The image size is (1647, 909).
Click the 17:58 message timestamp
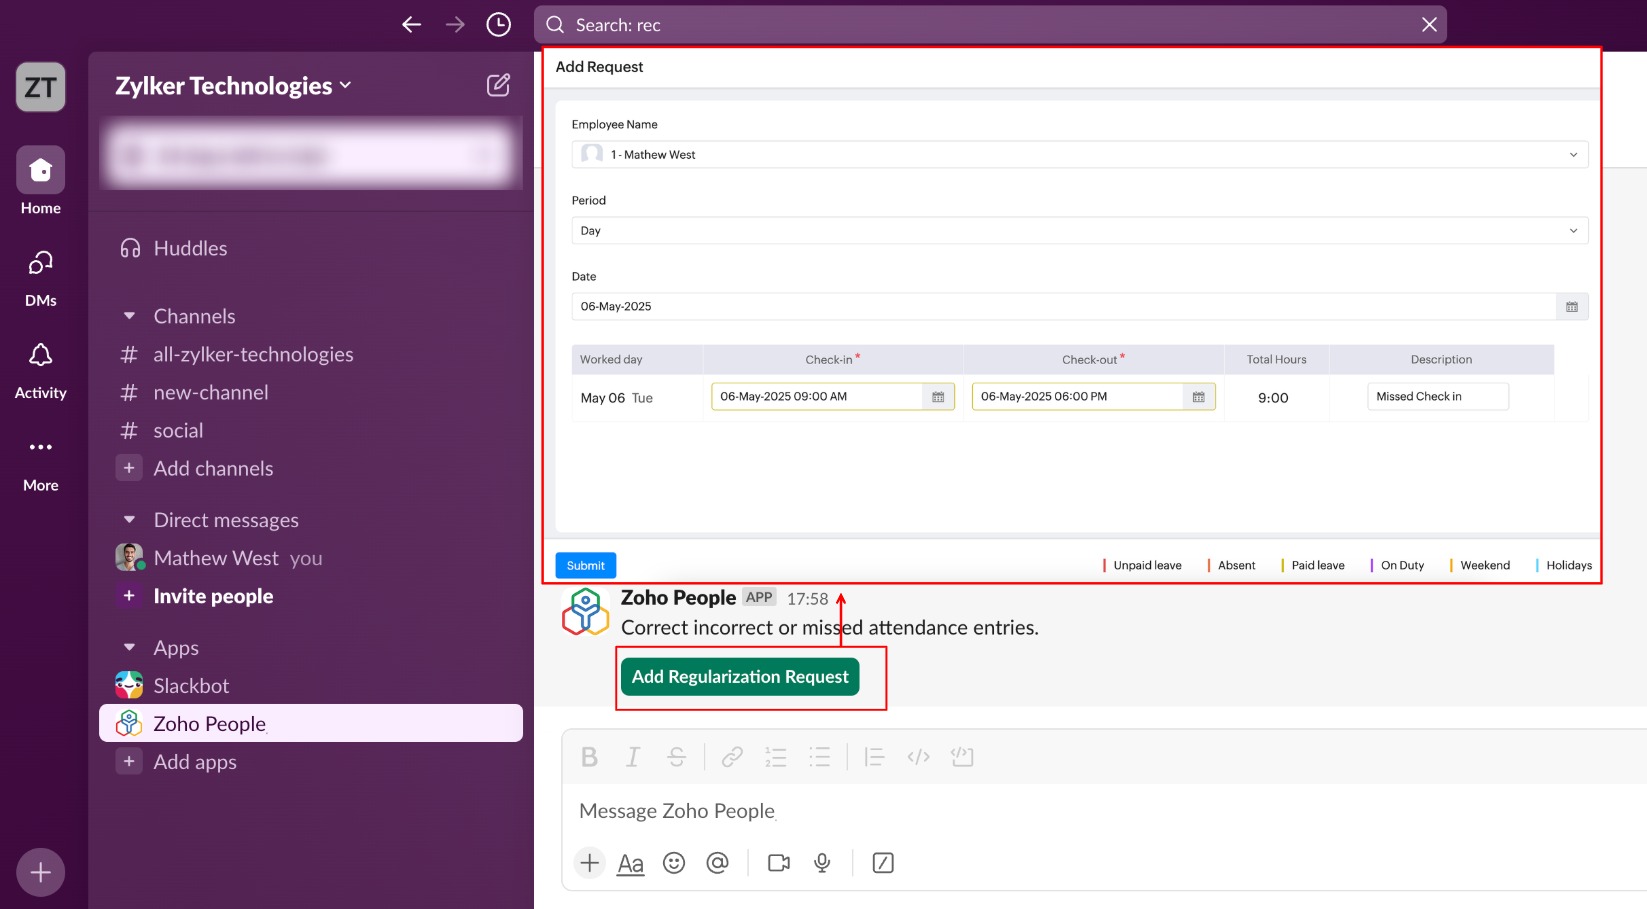pyautogui.click(x=808, y=599)
